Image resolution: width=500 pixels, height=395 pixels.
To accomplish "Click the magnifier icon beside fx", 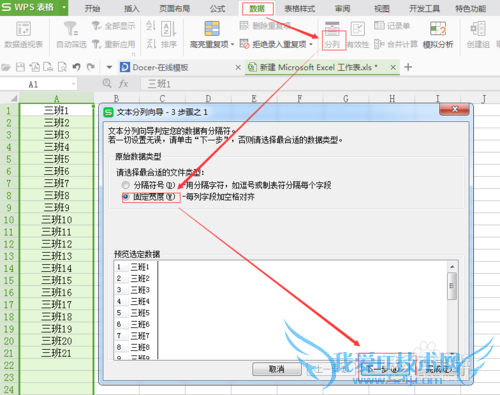I will [107, 83].
